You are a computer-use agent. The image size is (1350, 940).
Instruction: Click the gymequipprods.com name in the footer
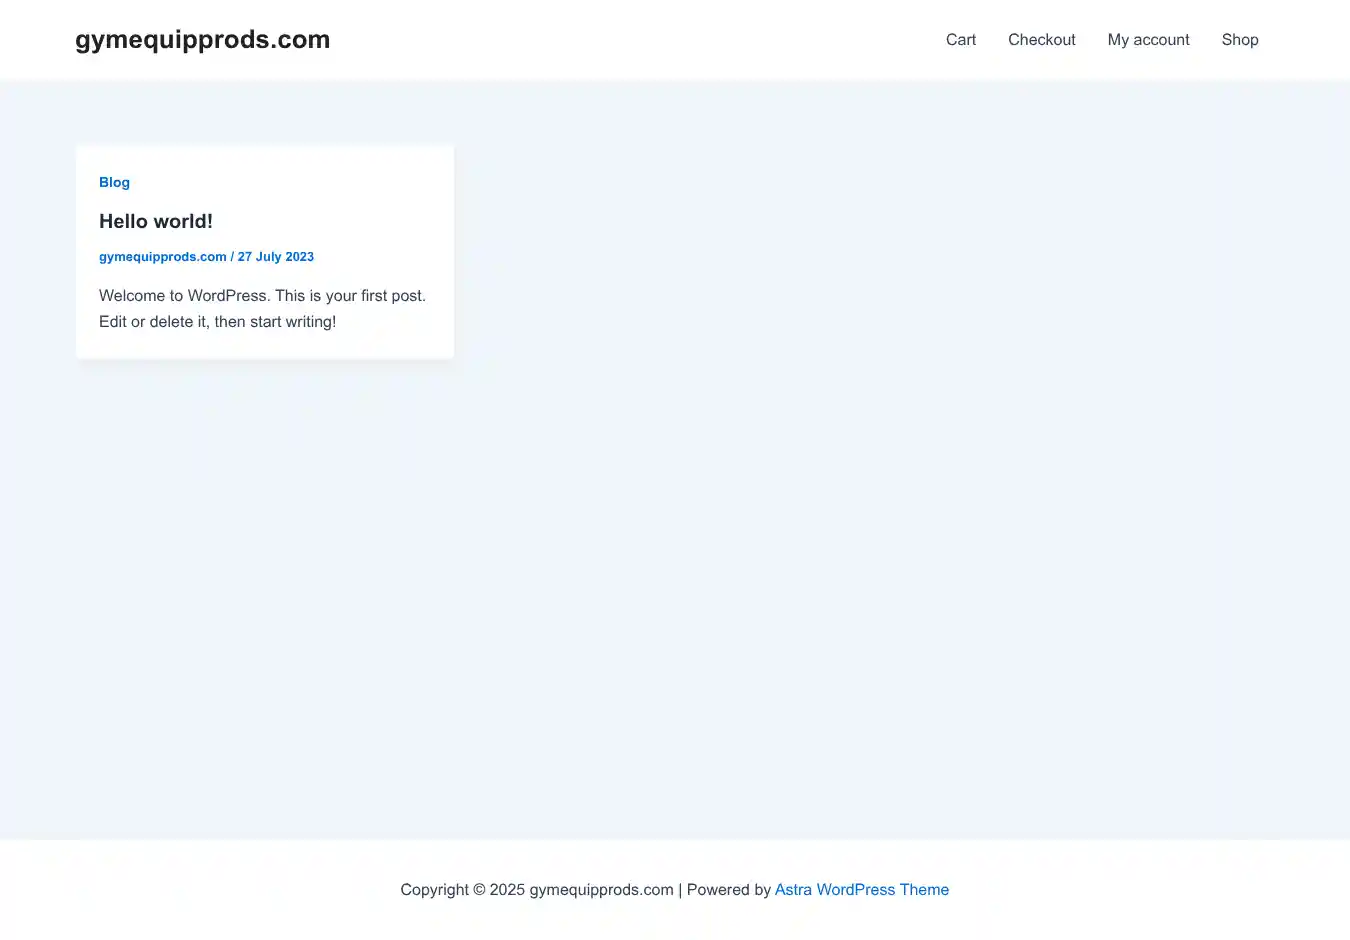[601, 890]
